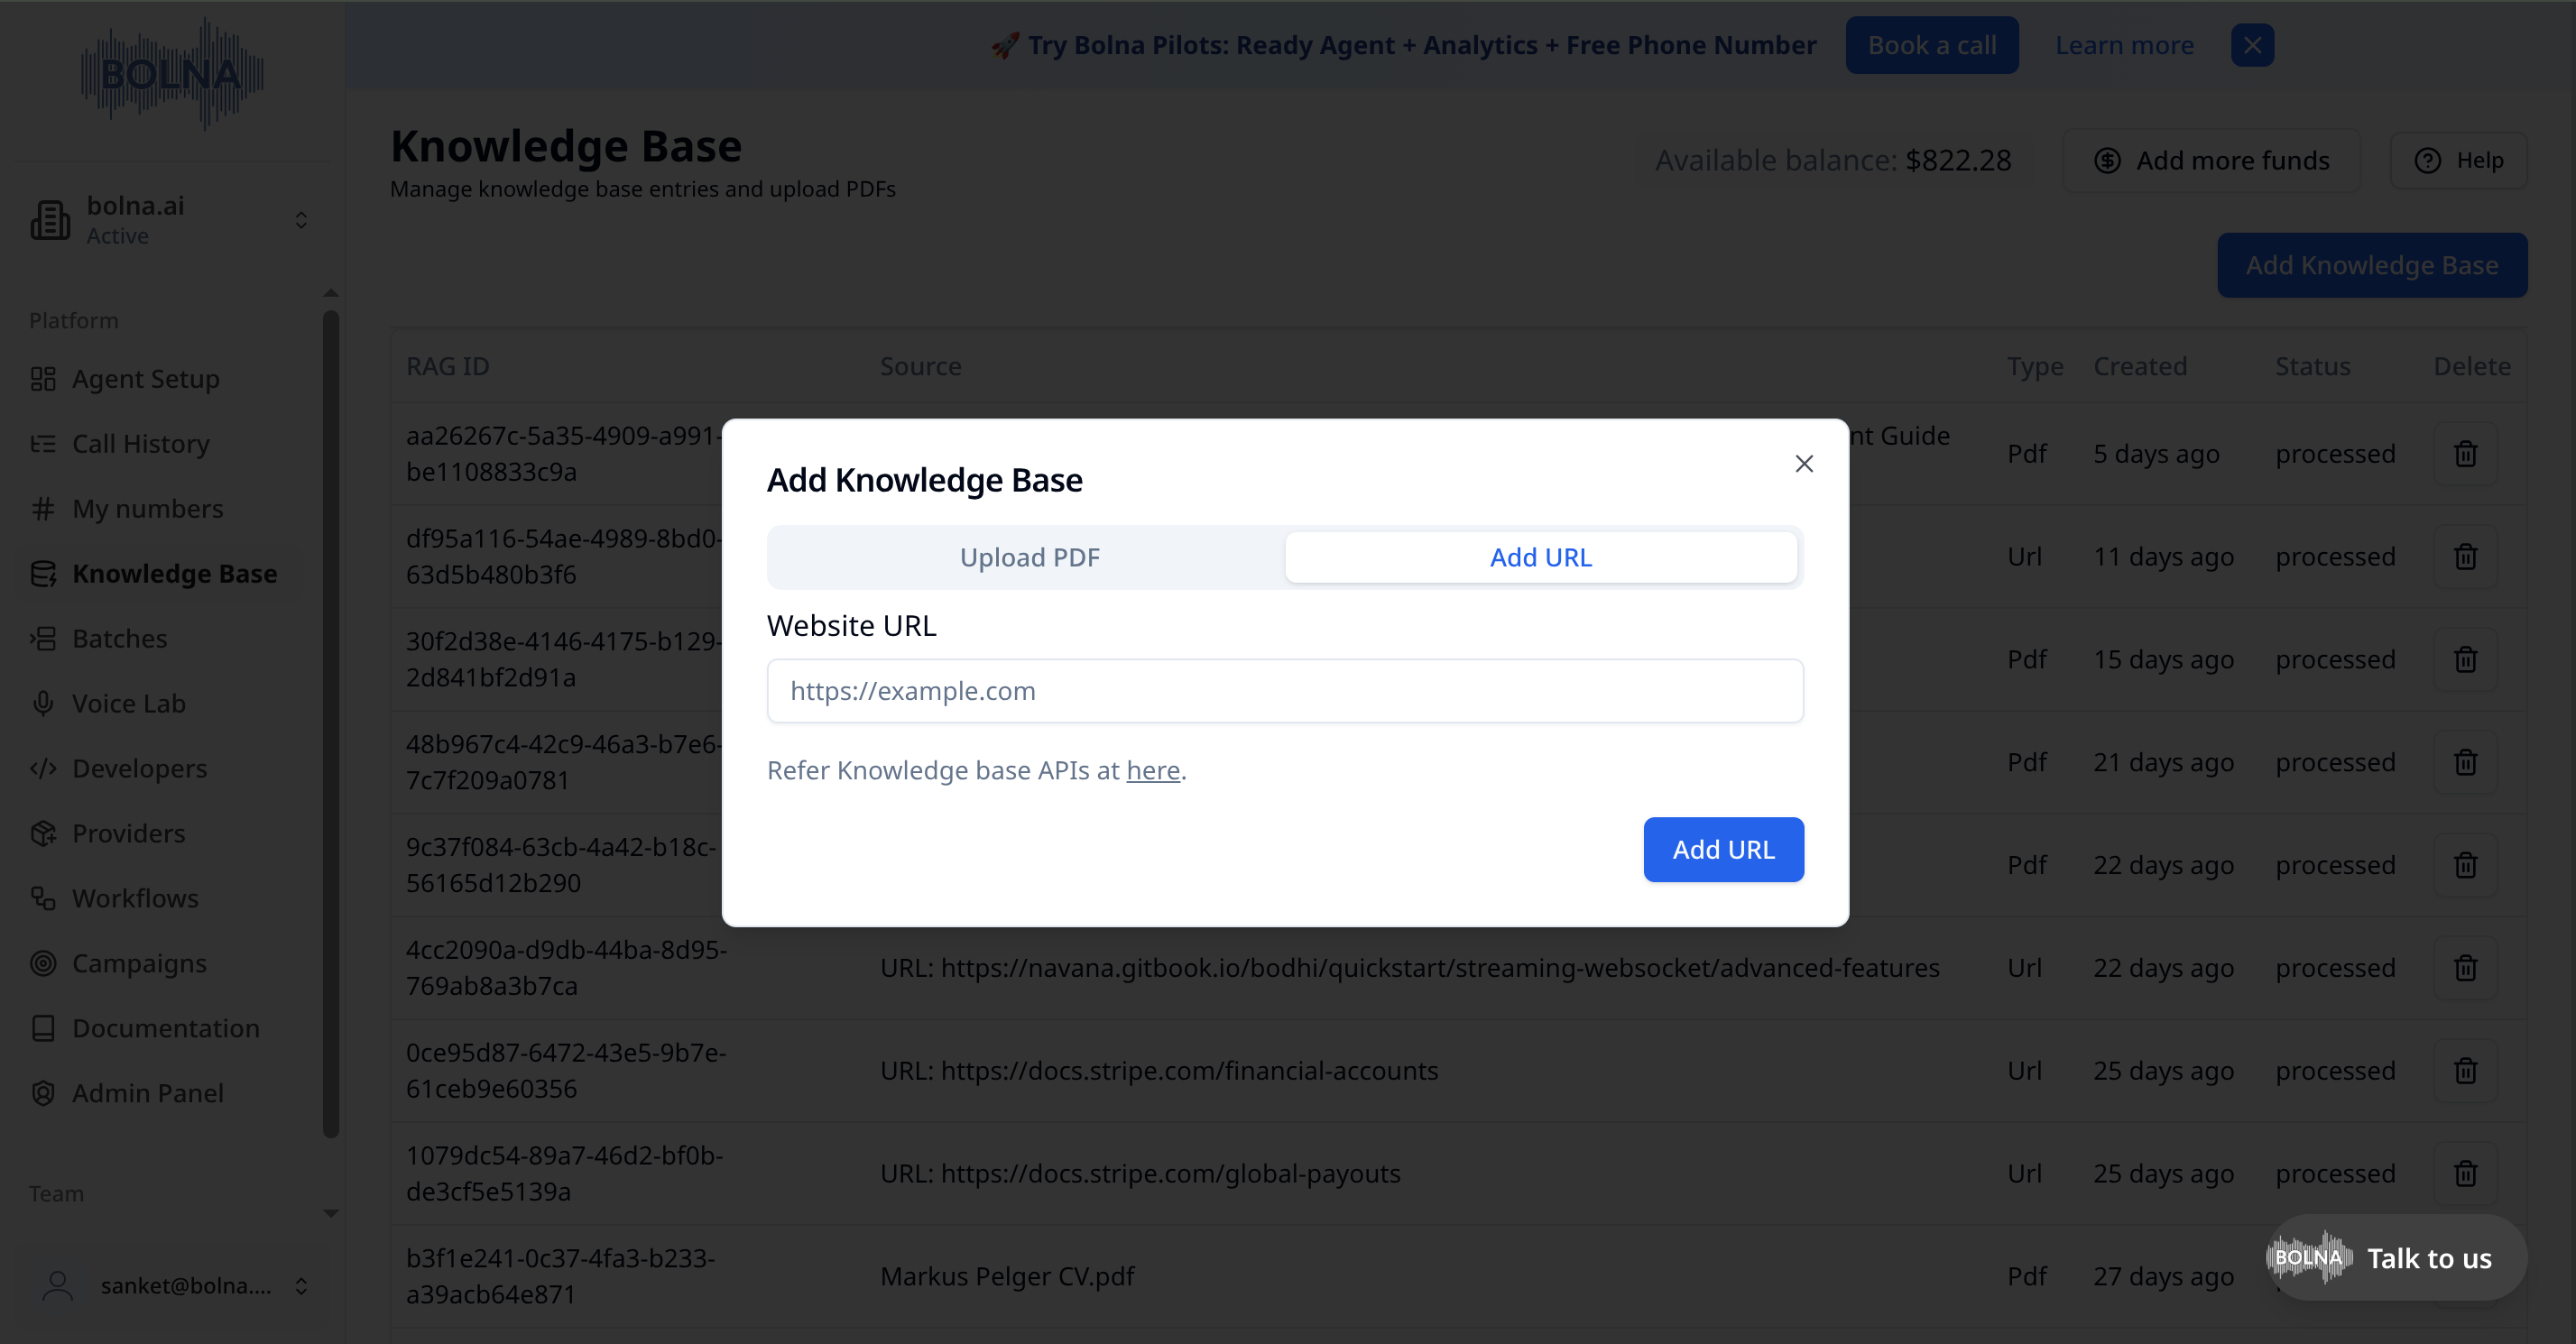Viewport: 2576px width, 1344px height.
Task: Open Help from the top bar
Action: pos(2459,160)
